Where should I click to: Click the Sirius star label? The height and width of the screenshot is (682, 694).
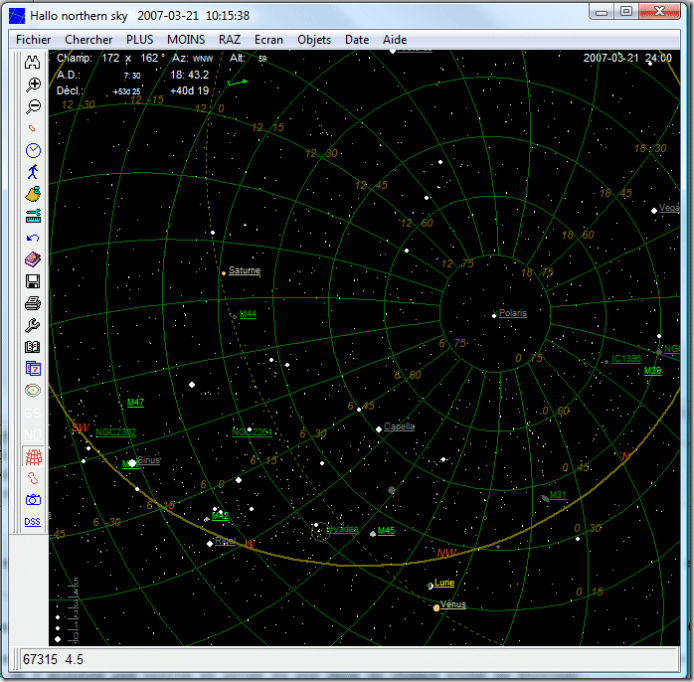click(148, 460)
